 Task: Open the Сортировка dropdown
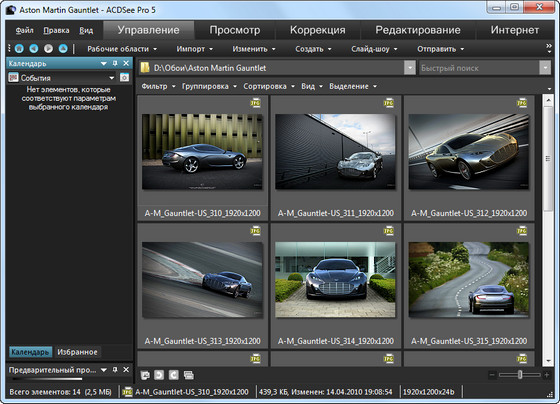tap(269, 86)
